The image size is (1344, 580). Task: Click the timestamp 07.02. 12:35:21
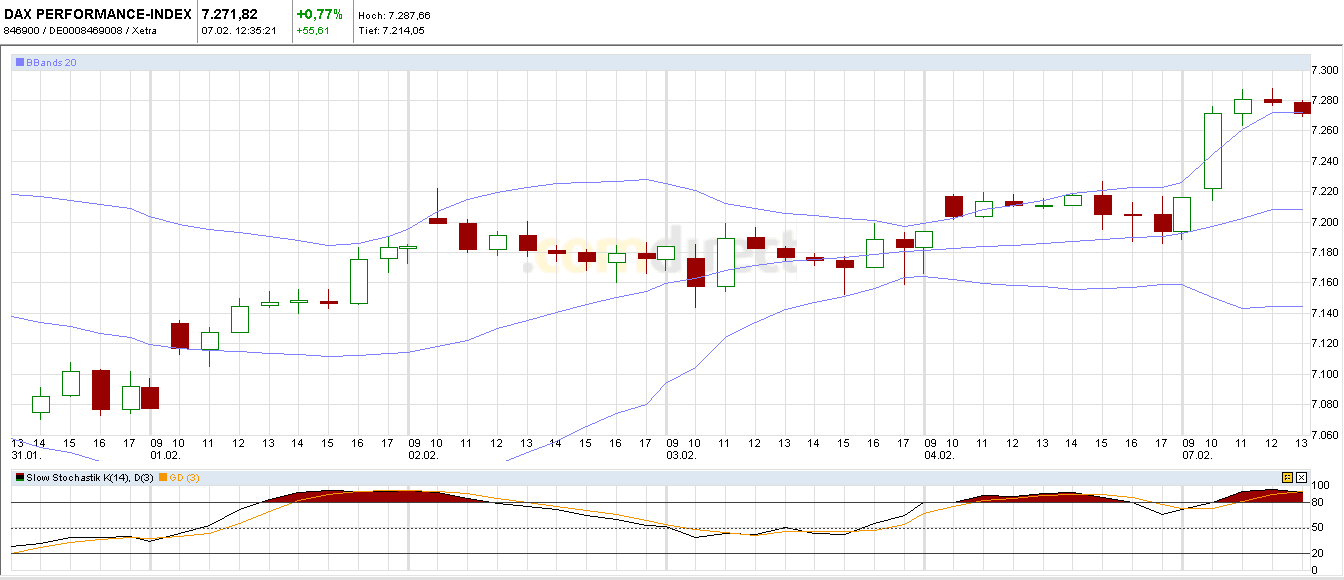[x=239, y=31]
